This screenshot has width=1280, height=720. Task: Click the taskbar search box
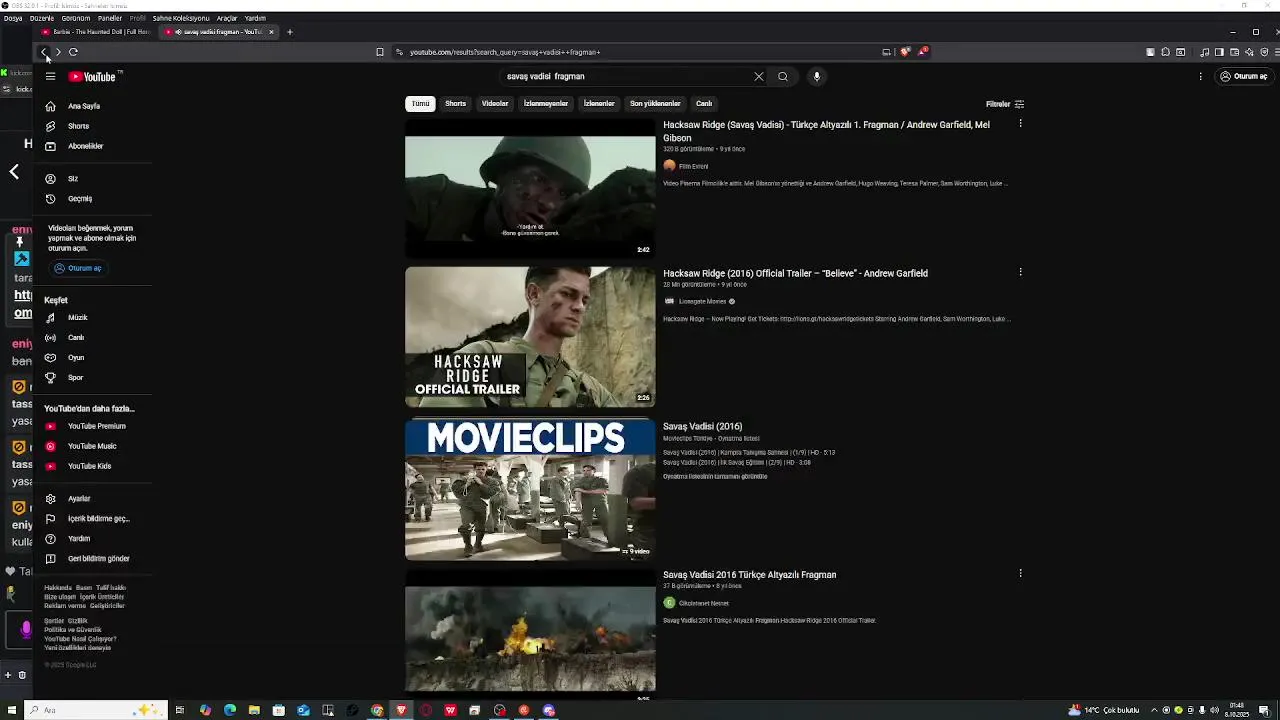point(95,710)
